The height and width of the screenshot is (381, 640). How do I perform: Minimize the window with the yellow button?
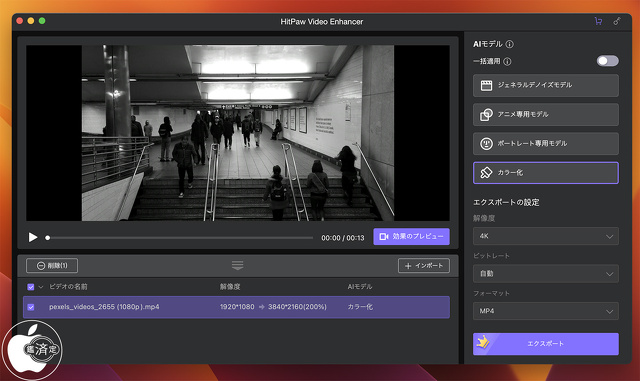tap(31, 21)
